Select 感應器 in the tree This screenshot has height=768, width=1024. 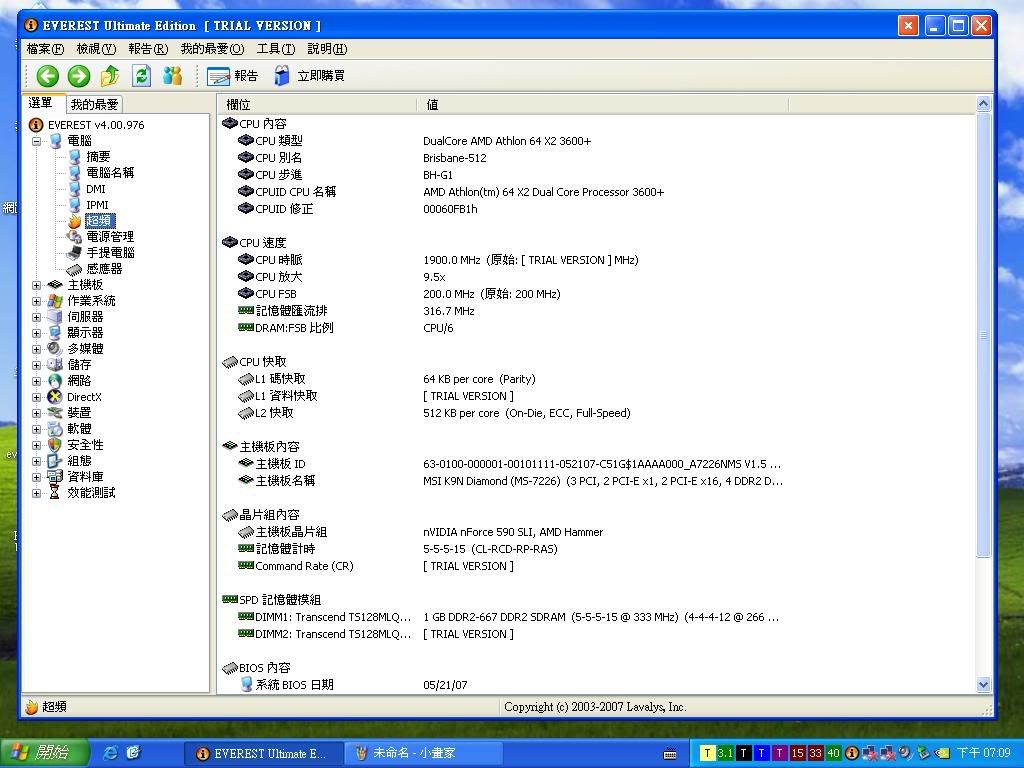pos(104,269)
